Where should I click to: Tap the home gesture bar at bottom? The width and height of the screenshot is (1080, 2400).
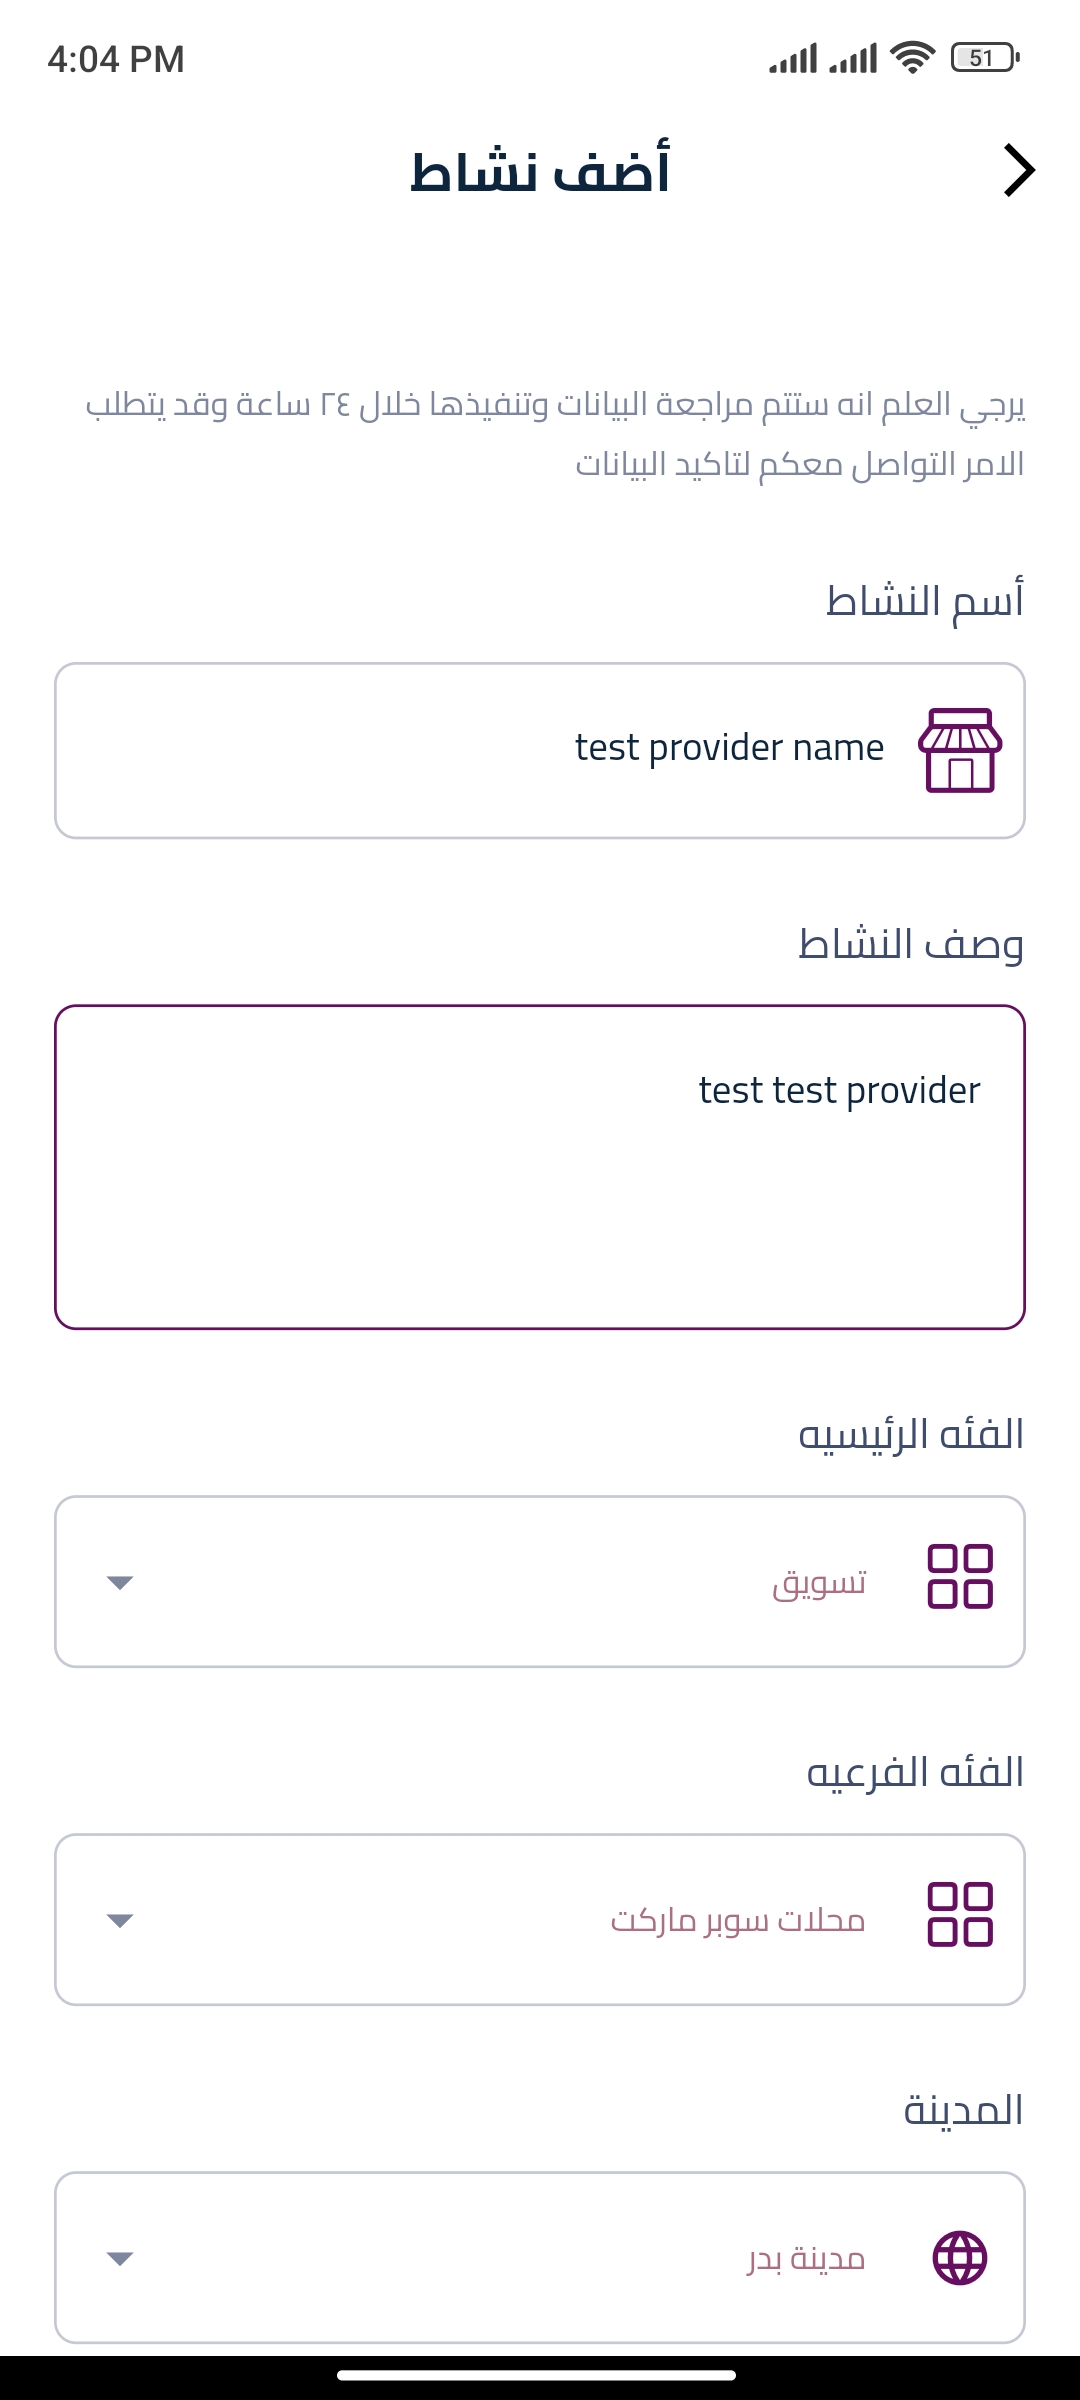[x=537, y=2375]
